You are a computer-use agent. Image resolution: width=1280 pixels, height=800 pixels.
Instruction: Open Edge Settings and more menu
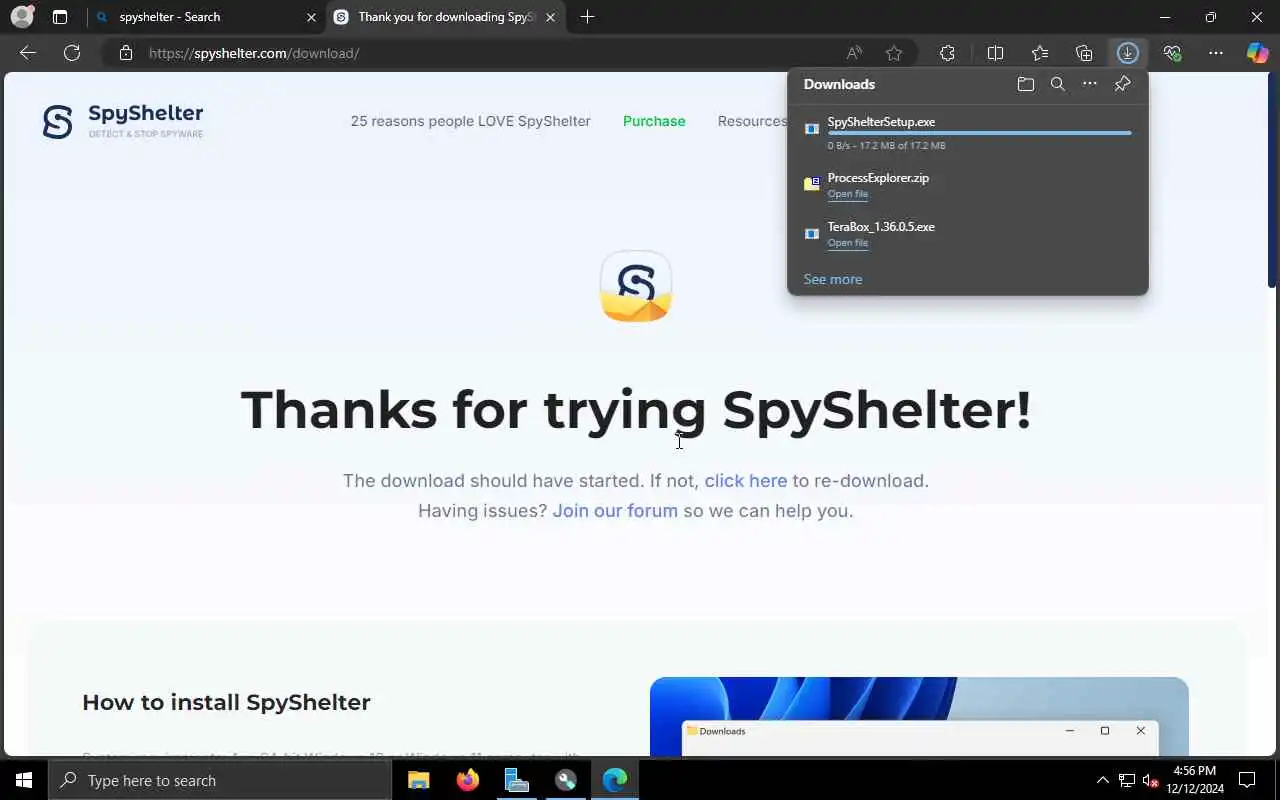tap(1216, 53)
